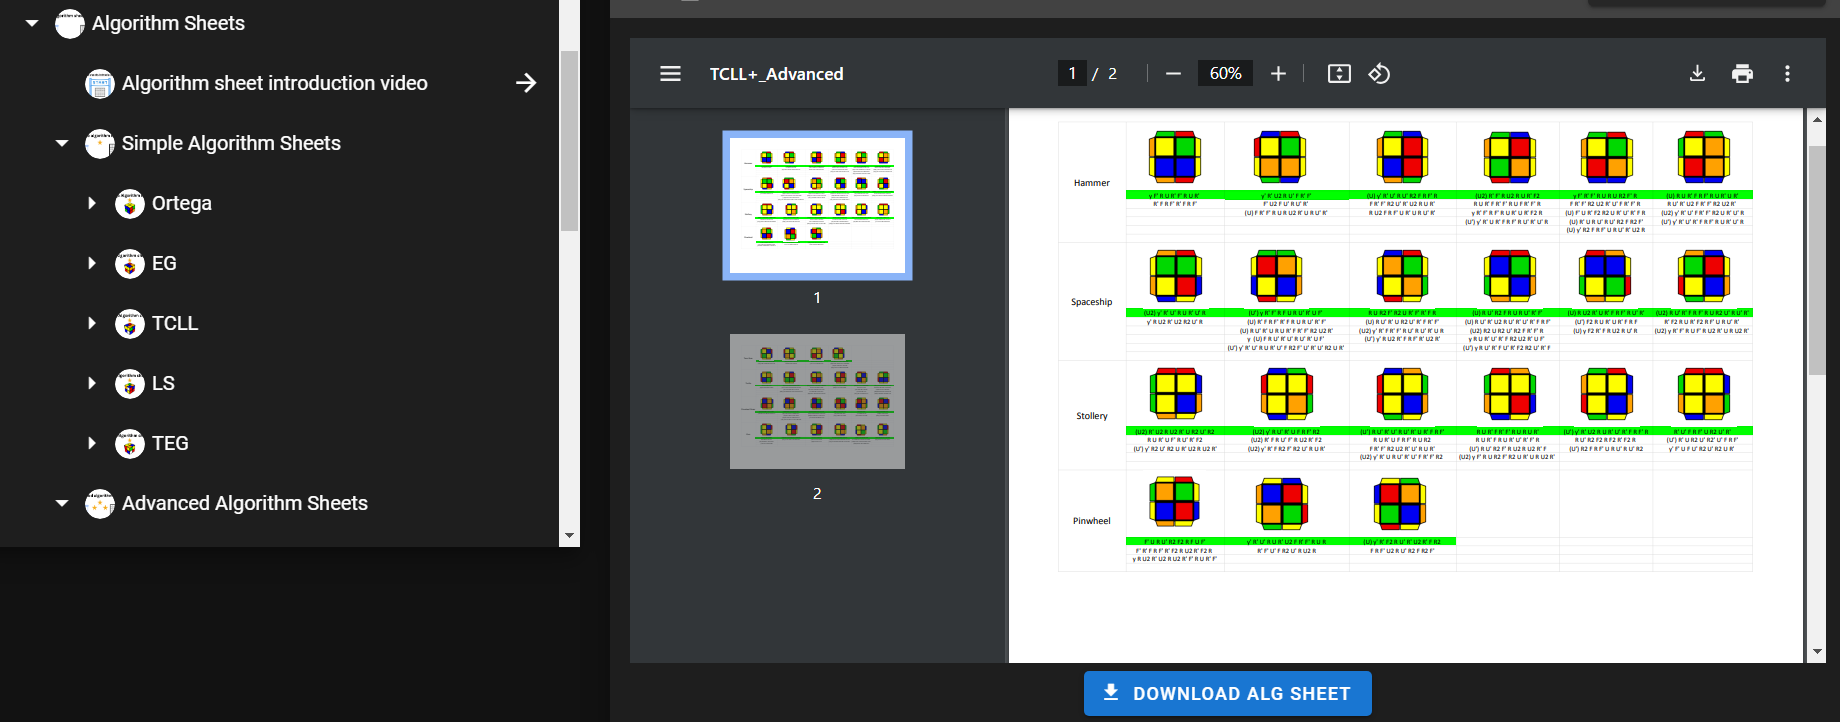Download the PDF from the toolbar
Image resolution: width=1840 pixels, height=722 pixels.
coord(1697,74)
